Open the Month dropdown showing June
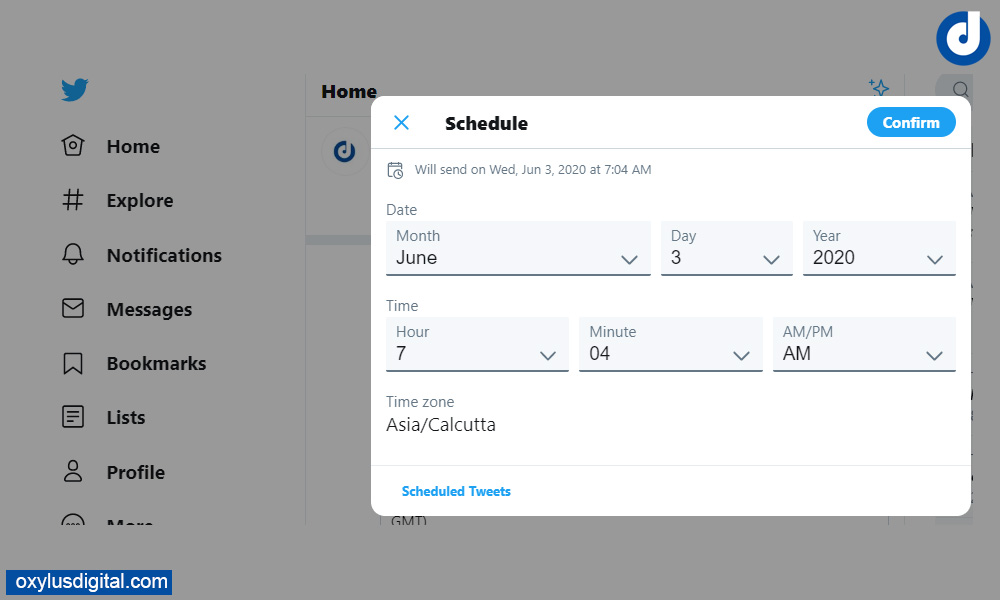 click(518, 248)
